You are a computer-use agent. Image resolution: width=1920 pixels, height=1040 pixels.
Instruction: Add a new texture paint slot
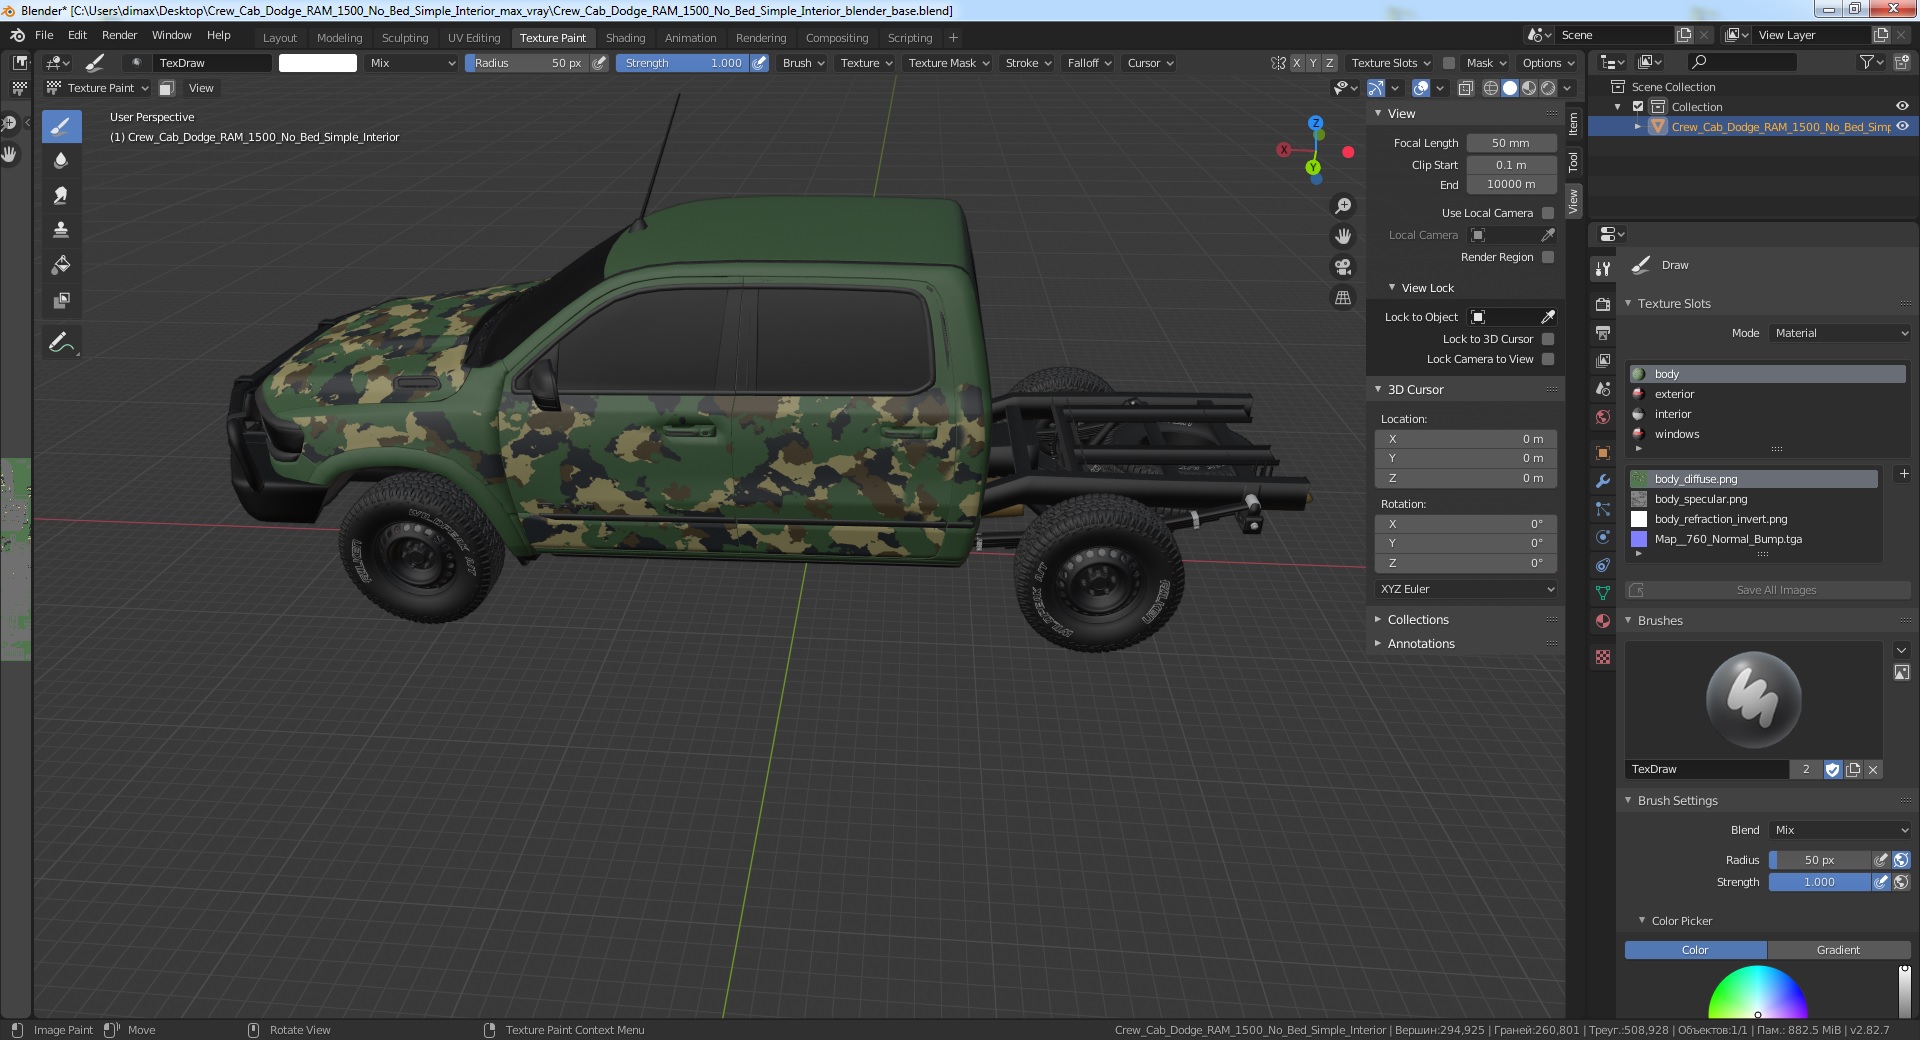[x=1903, y=474]
